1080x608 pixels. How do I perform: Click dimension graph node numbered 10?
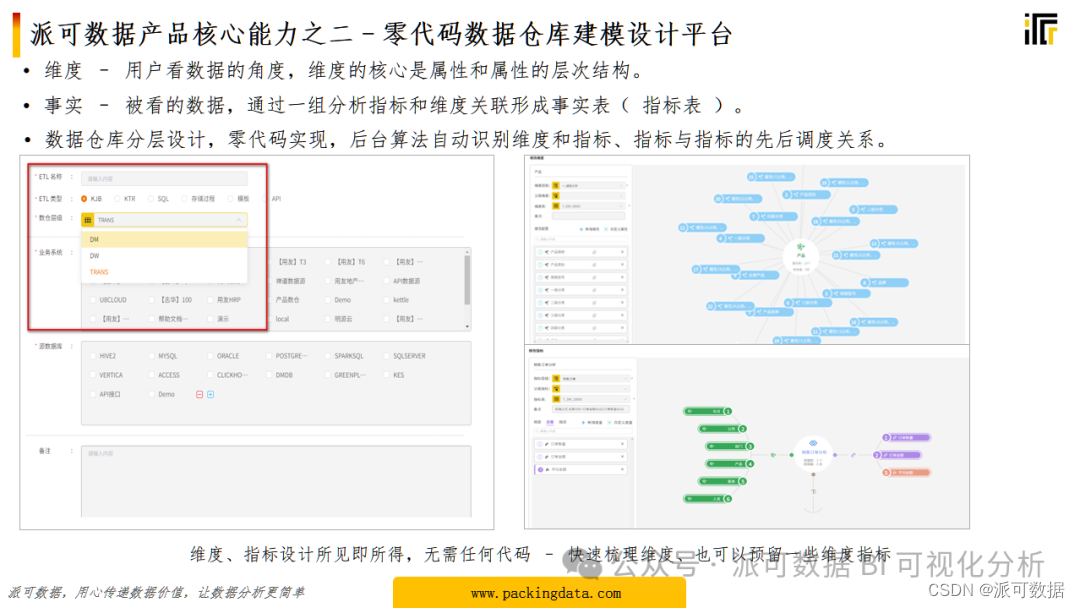(844, 182)
